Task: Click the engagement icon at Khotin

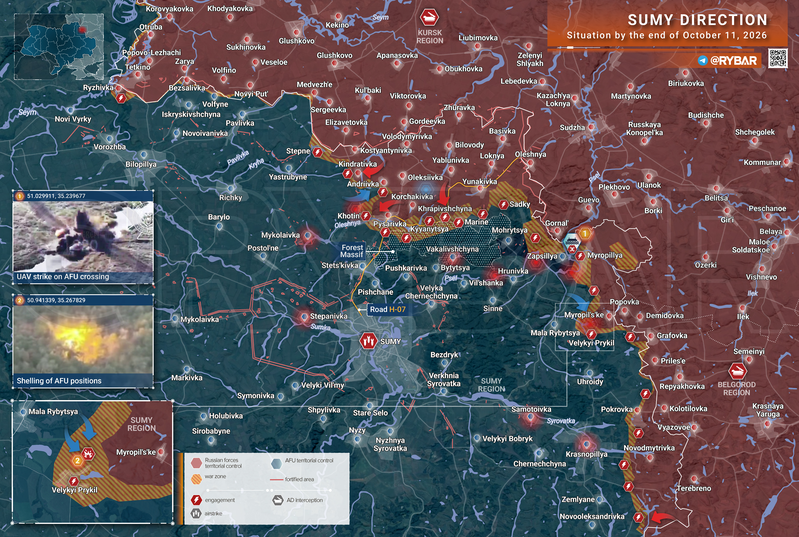Action: pos(366,216)
